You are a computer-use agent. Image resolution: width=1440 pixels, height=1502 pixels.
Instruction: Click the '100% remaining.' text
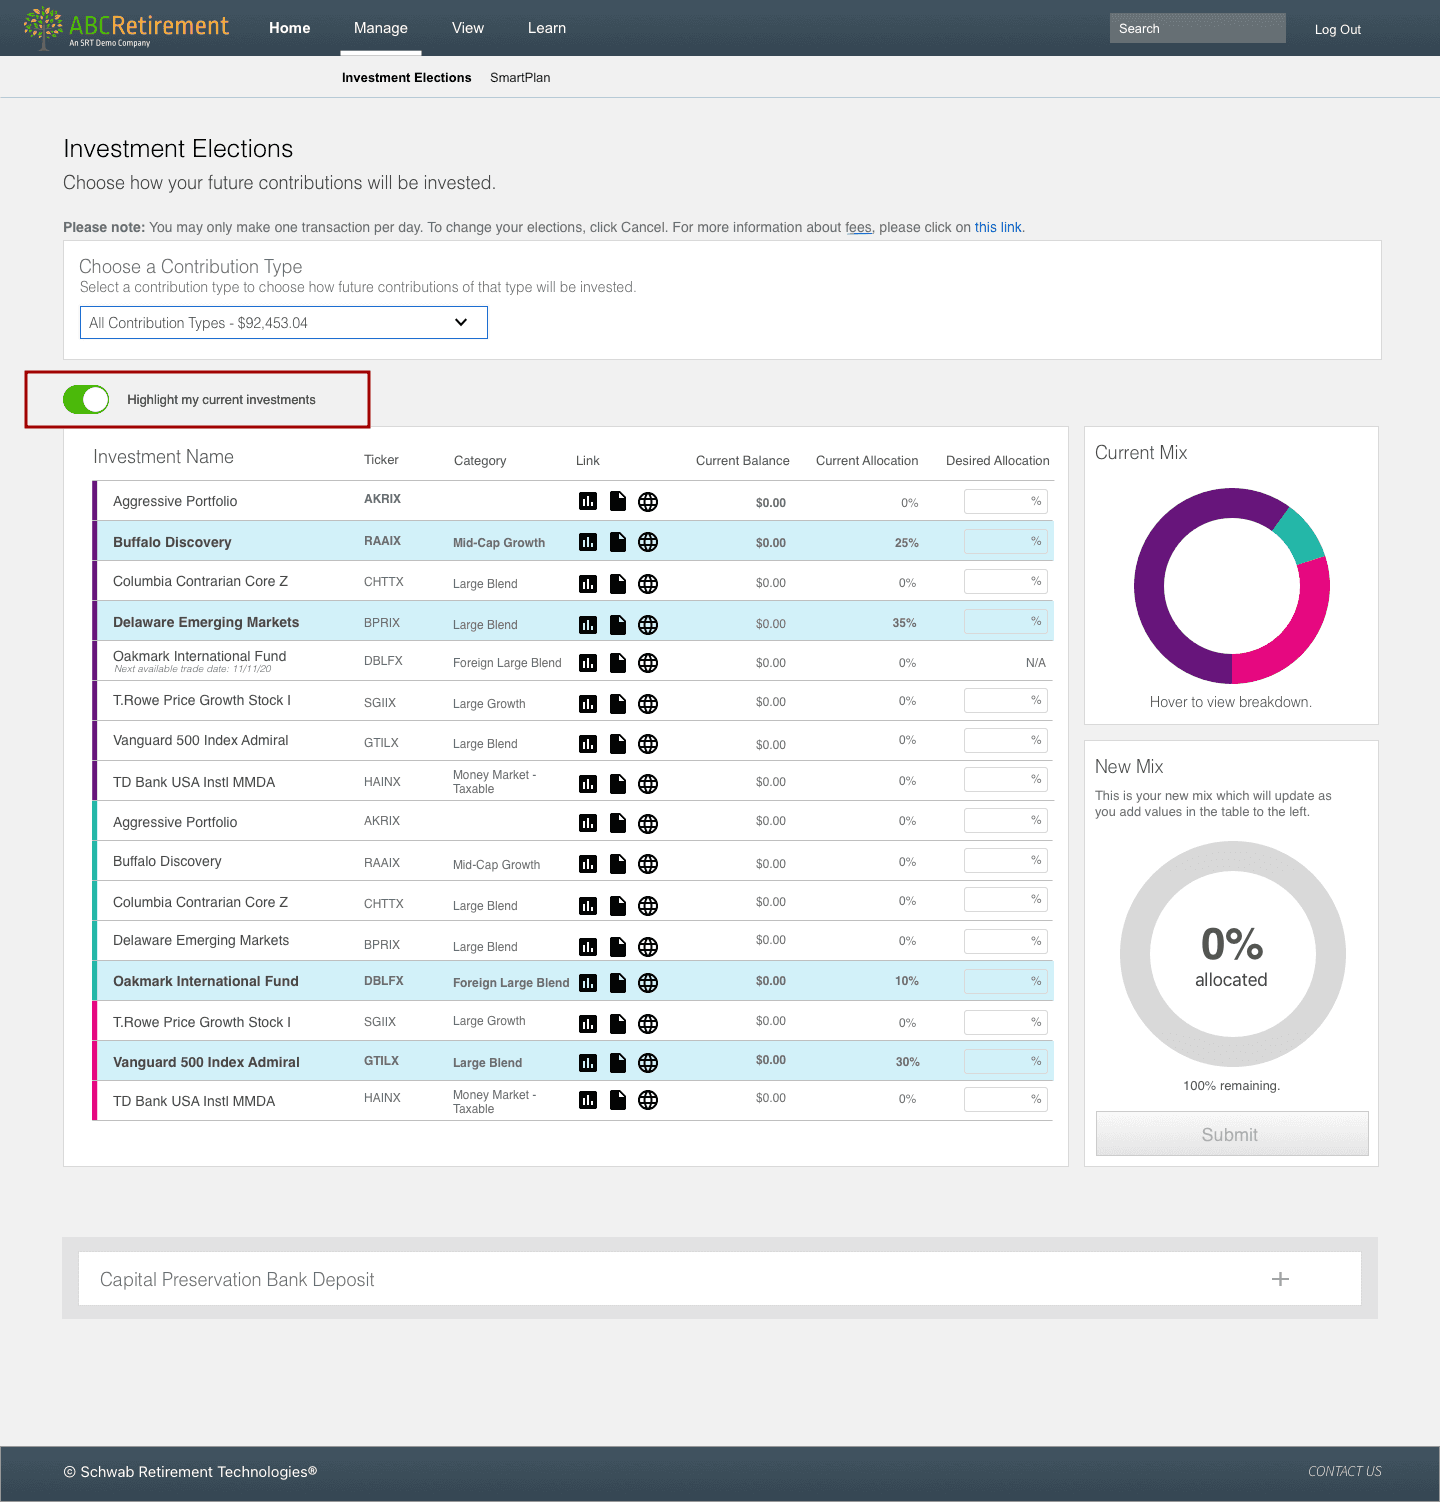1231,1086
